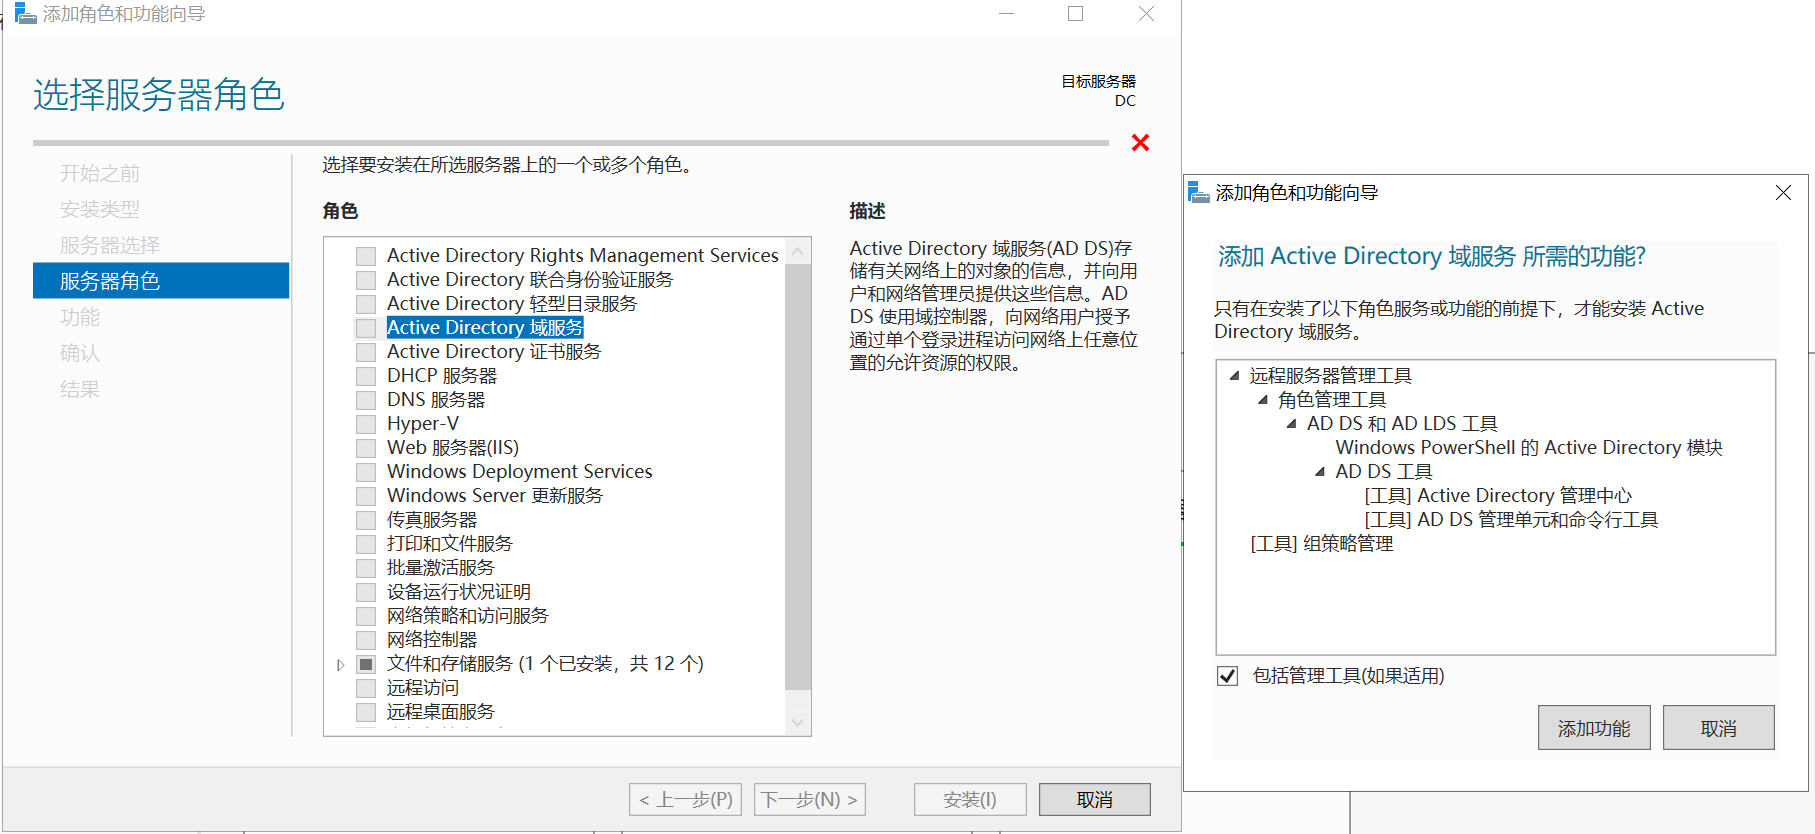
Task: Check Active Directory 联合身份验证服务 role
Action: pos(366,280)
